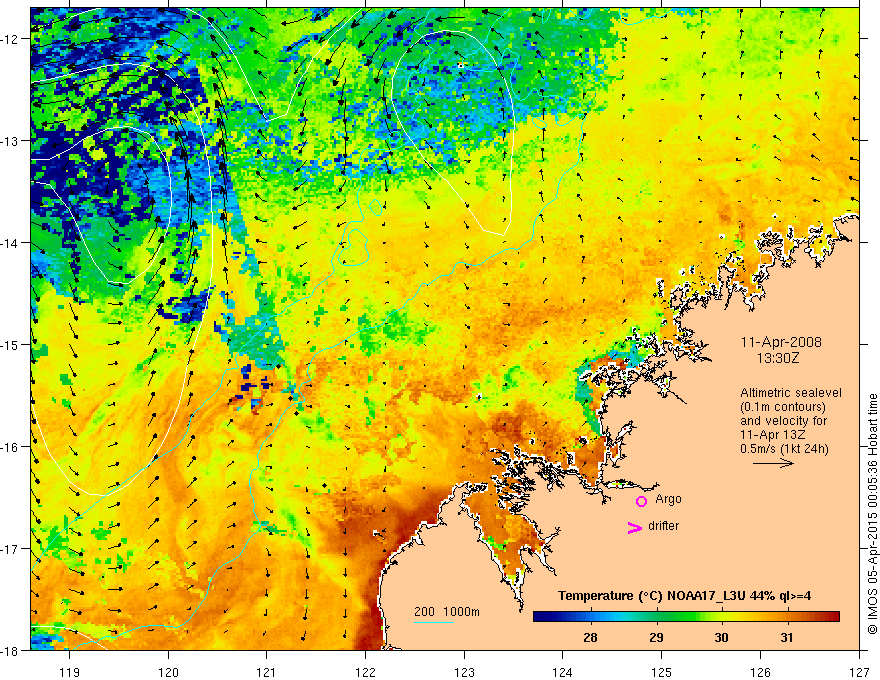Click the Temperature NOAA17_L3U title text
Screen dimensions: 880x680
684,596
